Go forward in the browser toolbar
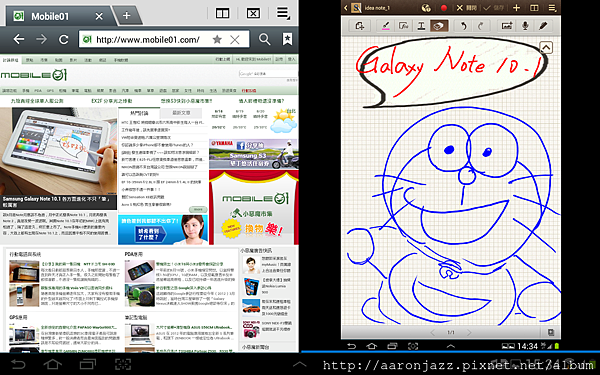This screenshot has height=375, width=600. (x=41, y=39)
